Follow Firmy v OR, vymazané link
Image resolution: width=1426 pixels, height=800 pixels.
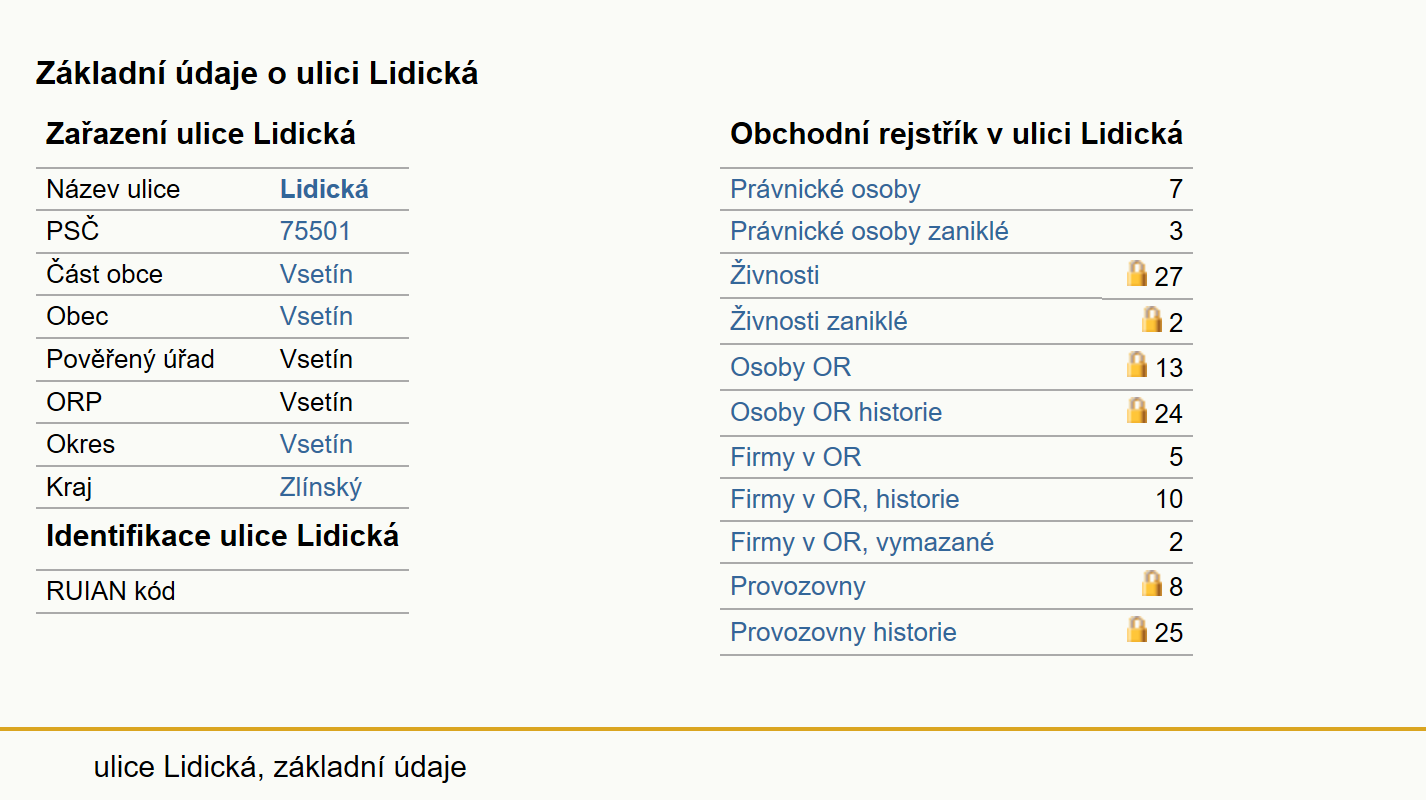pos(862,543)
